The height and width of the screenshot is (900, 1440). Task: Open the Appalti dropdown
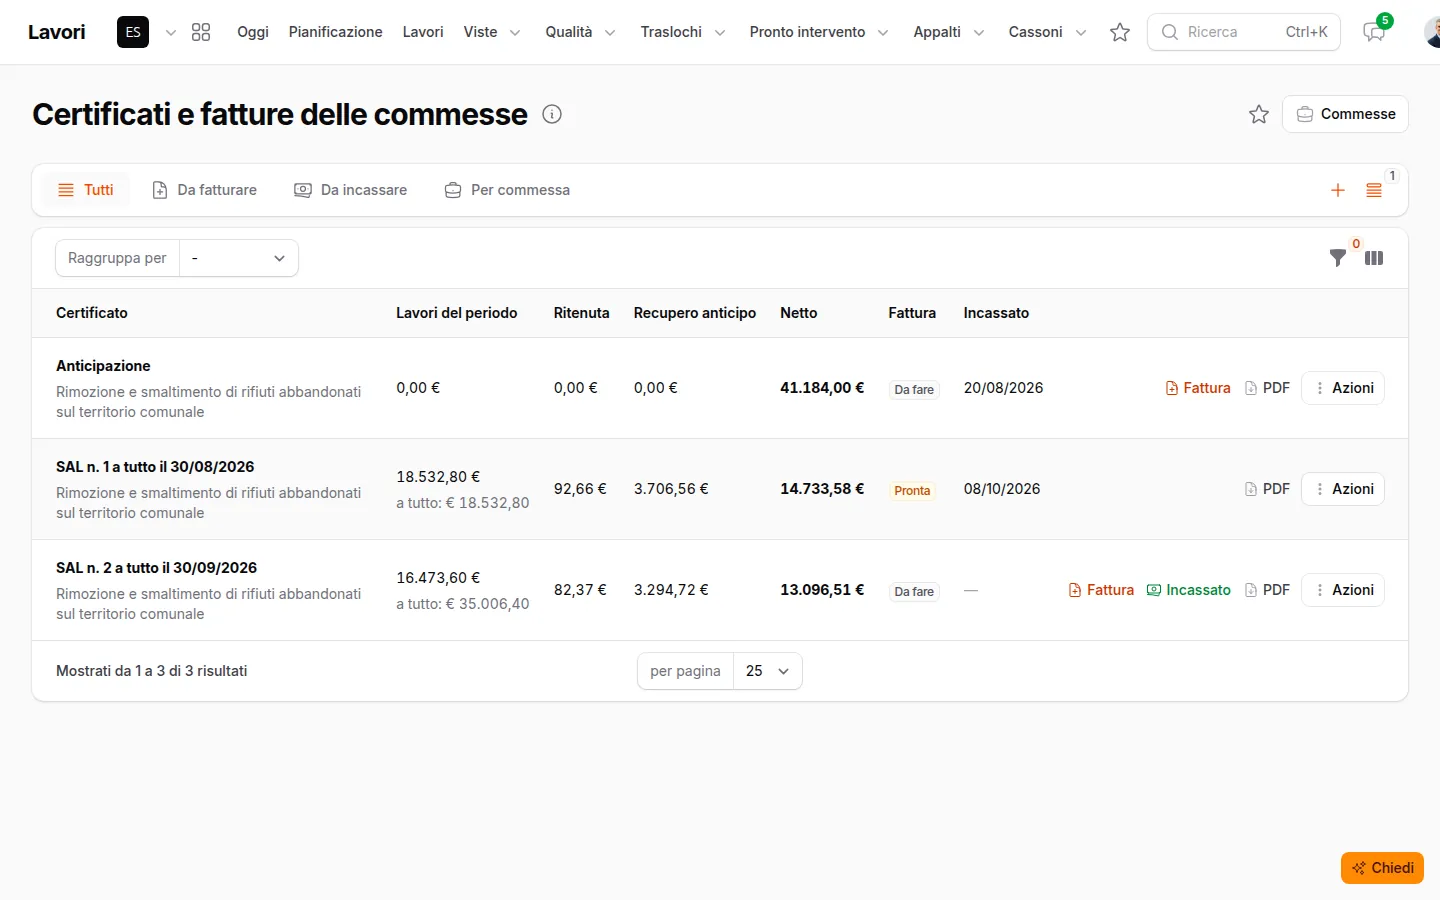pyautogui.click(x=949, y=32)
